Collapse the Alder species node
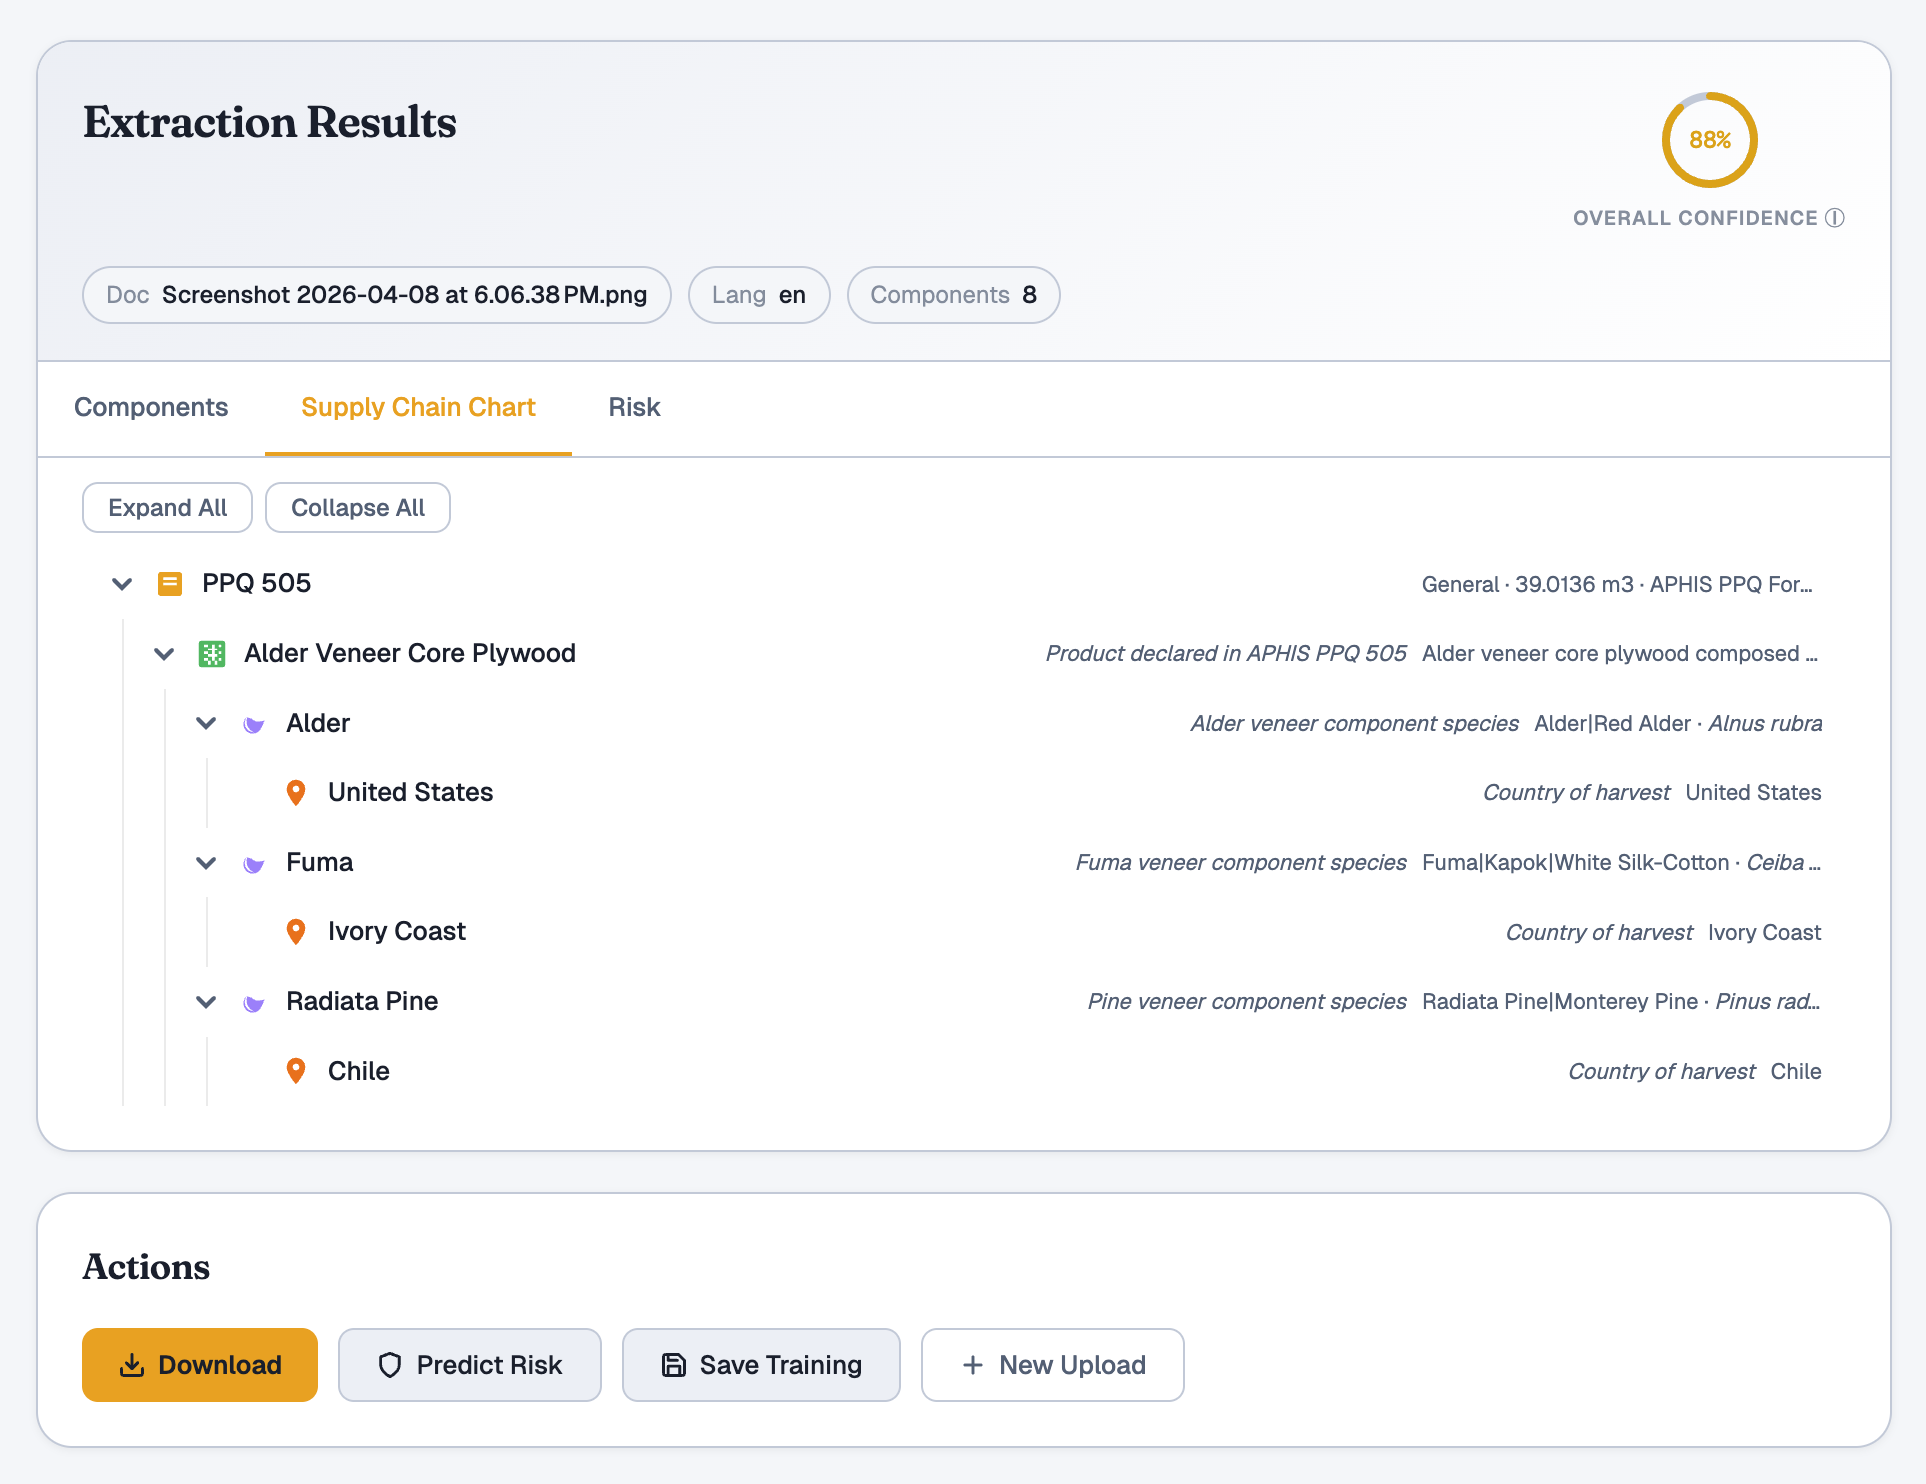The width and height of the screenshot is (1926, 1484). pyautogui.click(x=206, y=723)
